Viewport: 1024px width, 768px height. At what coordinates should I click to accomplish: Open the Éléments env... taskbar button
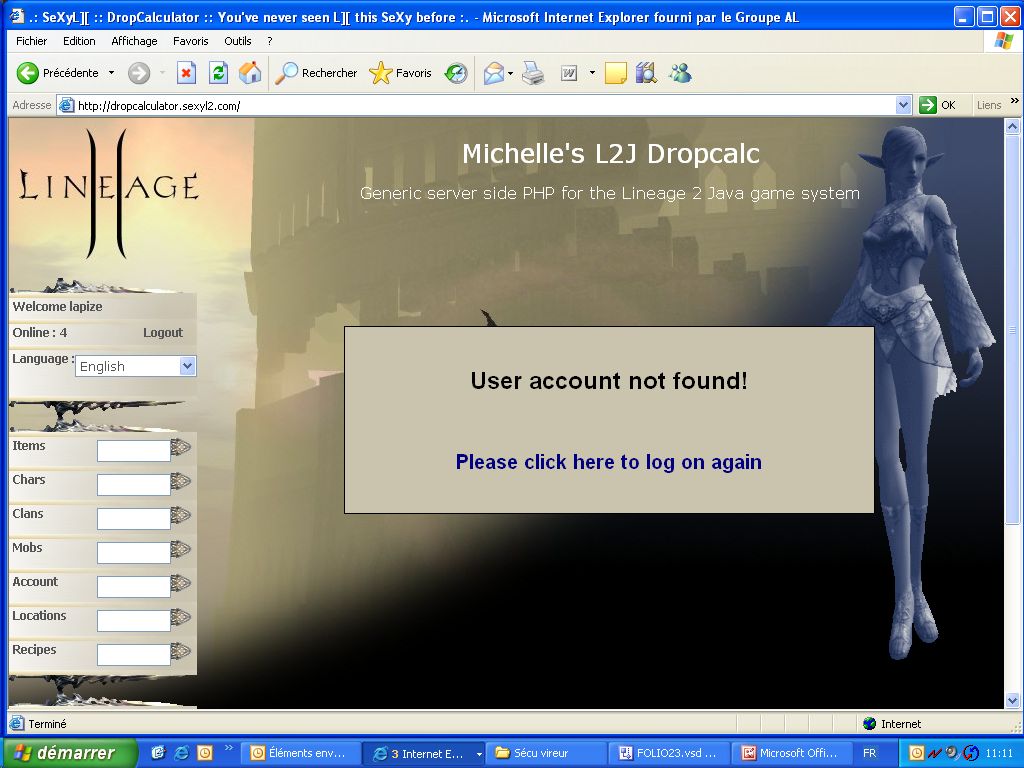[300, 753]
